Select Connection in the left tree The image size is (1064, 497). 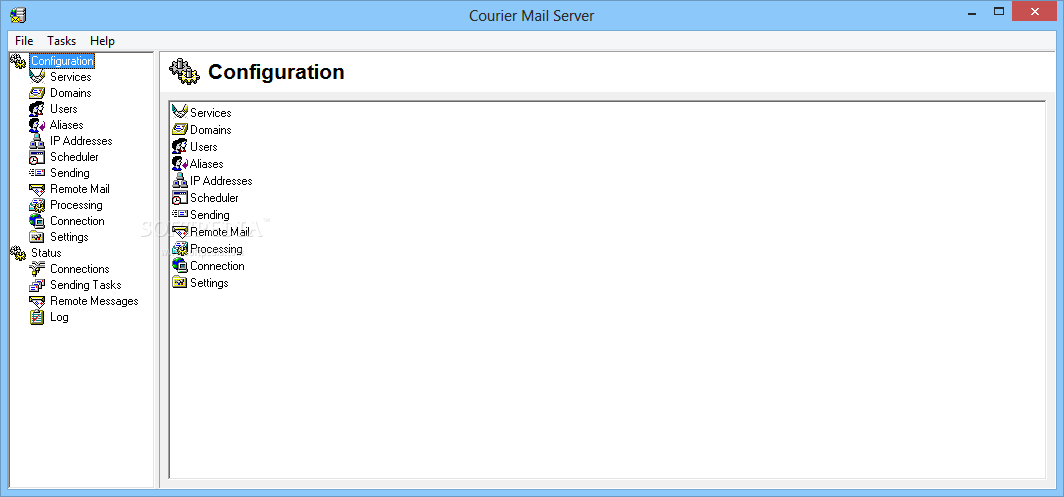click(77, 221)
